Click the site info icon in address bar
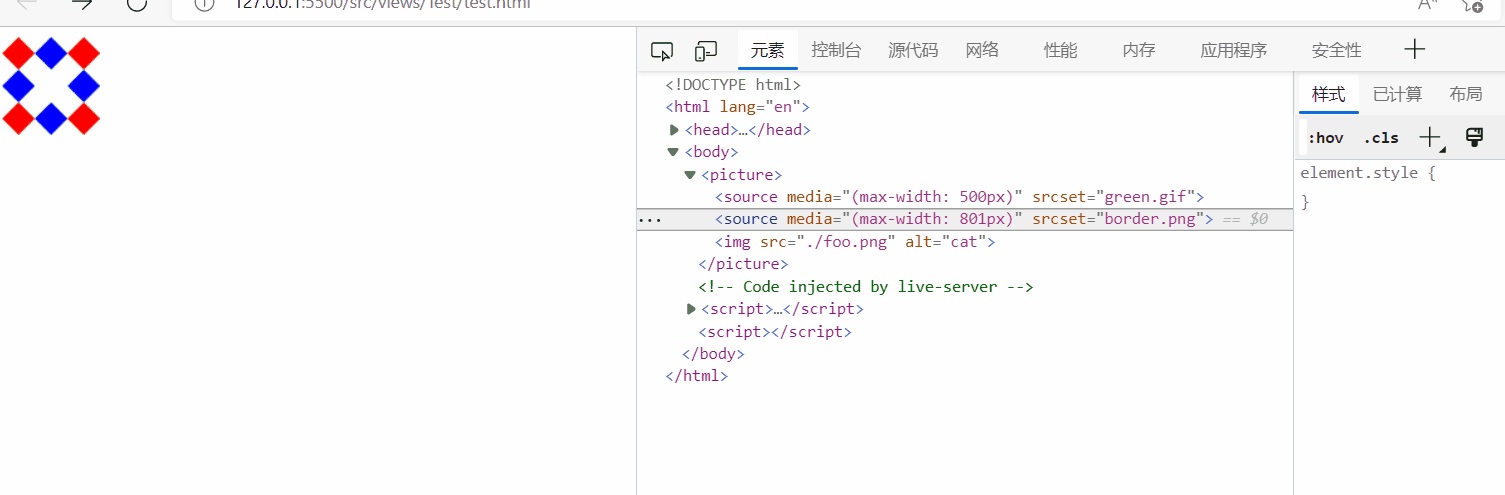 tap(205, 4)
